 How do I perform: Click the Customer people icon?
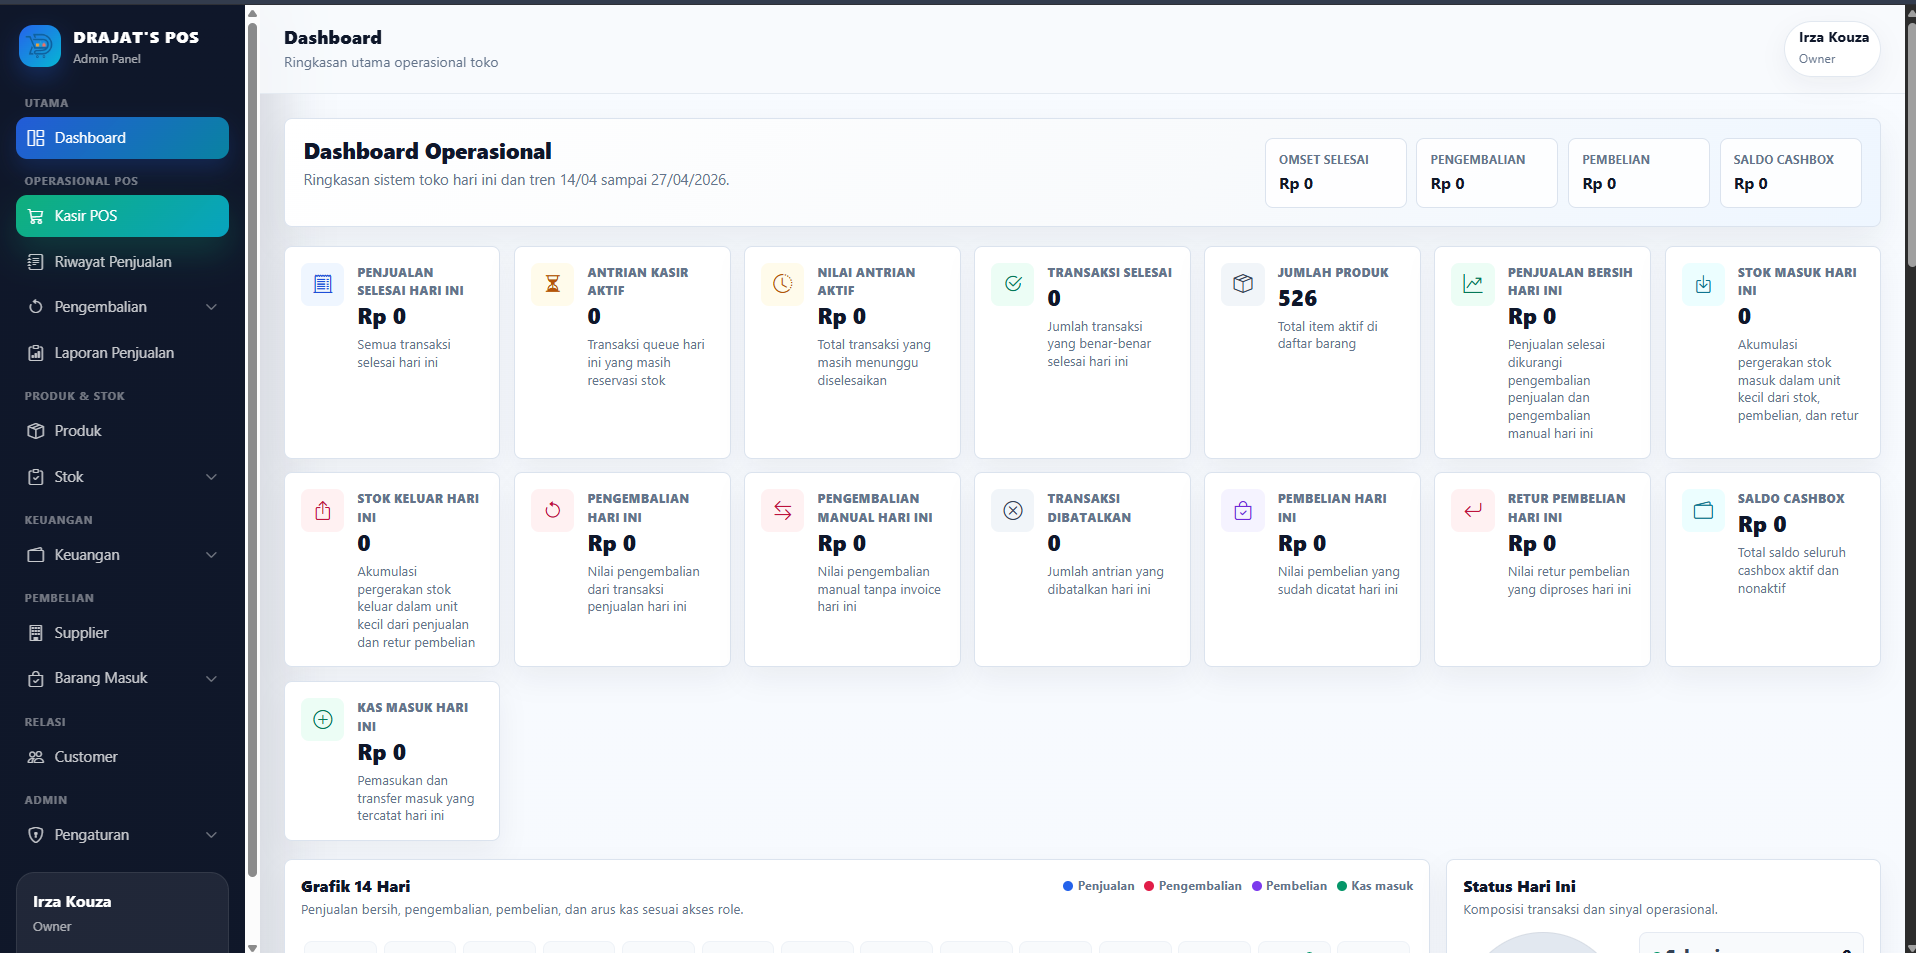coord(36,757)
